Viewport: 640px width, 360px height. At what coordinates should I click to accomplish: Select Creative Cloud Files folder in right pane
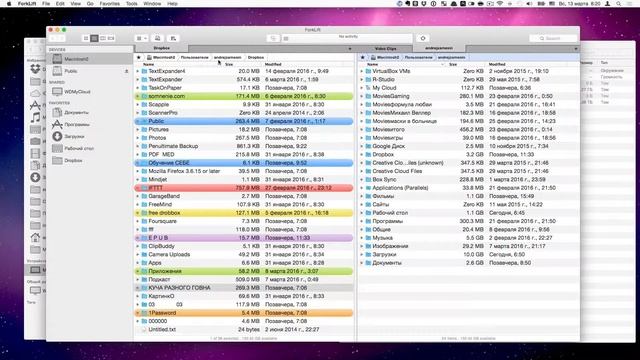click(469, 171)
